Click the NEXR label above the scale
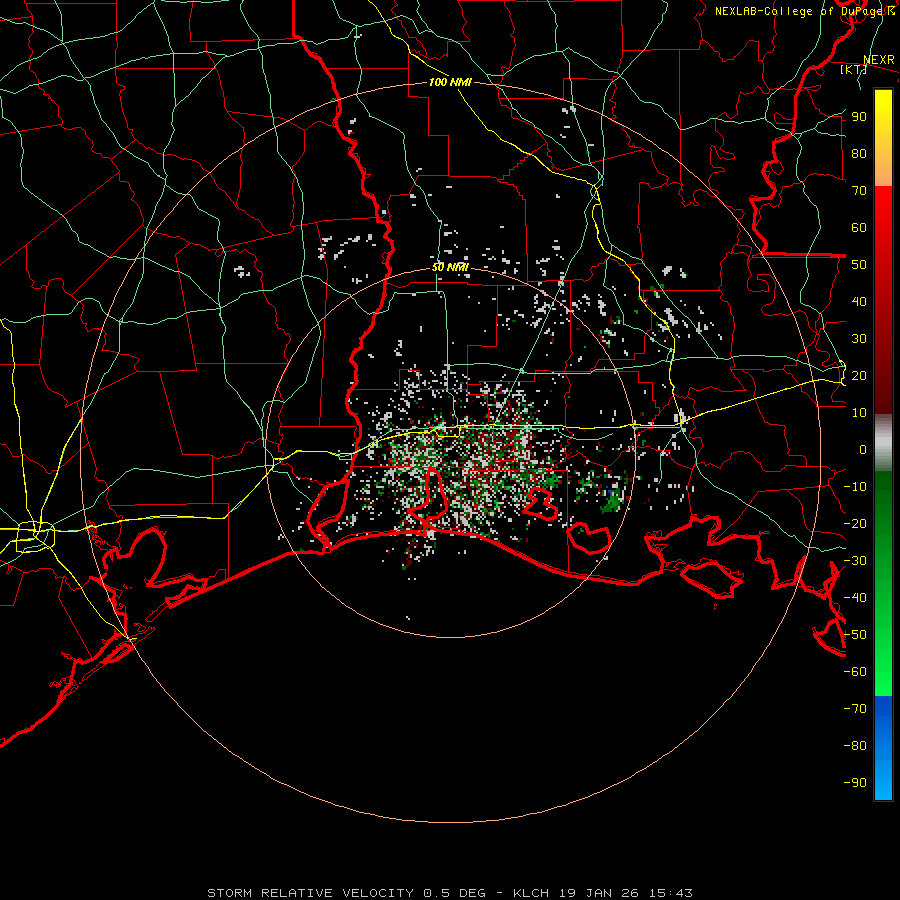 879,60
